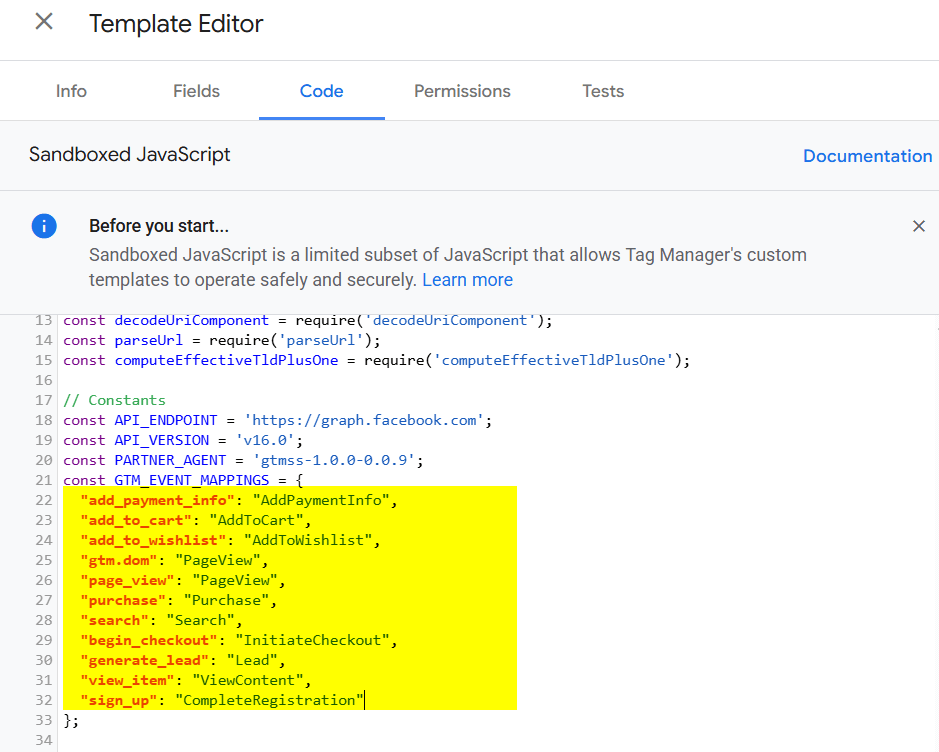The image size is (939, 752).
Task: Click the "CompleteRegistration" mapping value
Action: (x=269, y=700)
